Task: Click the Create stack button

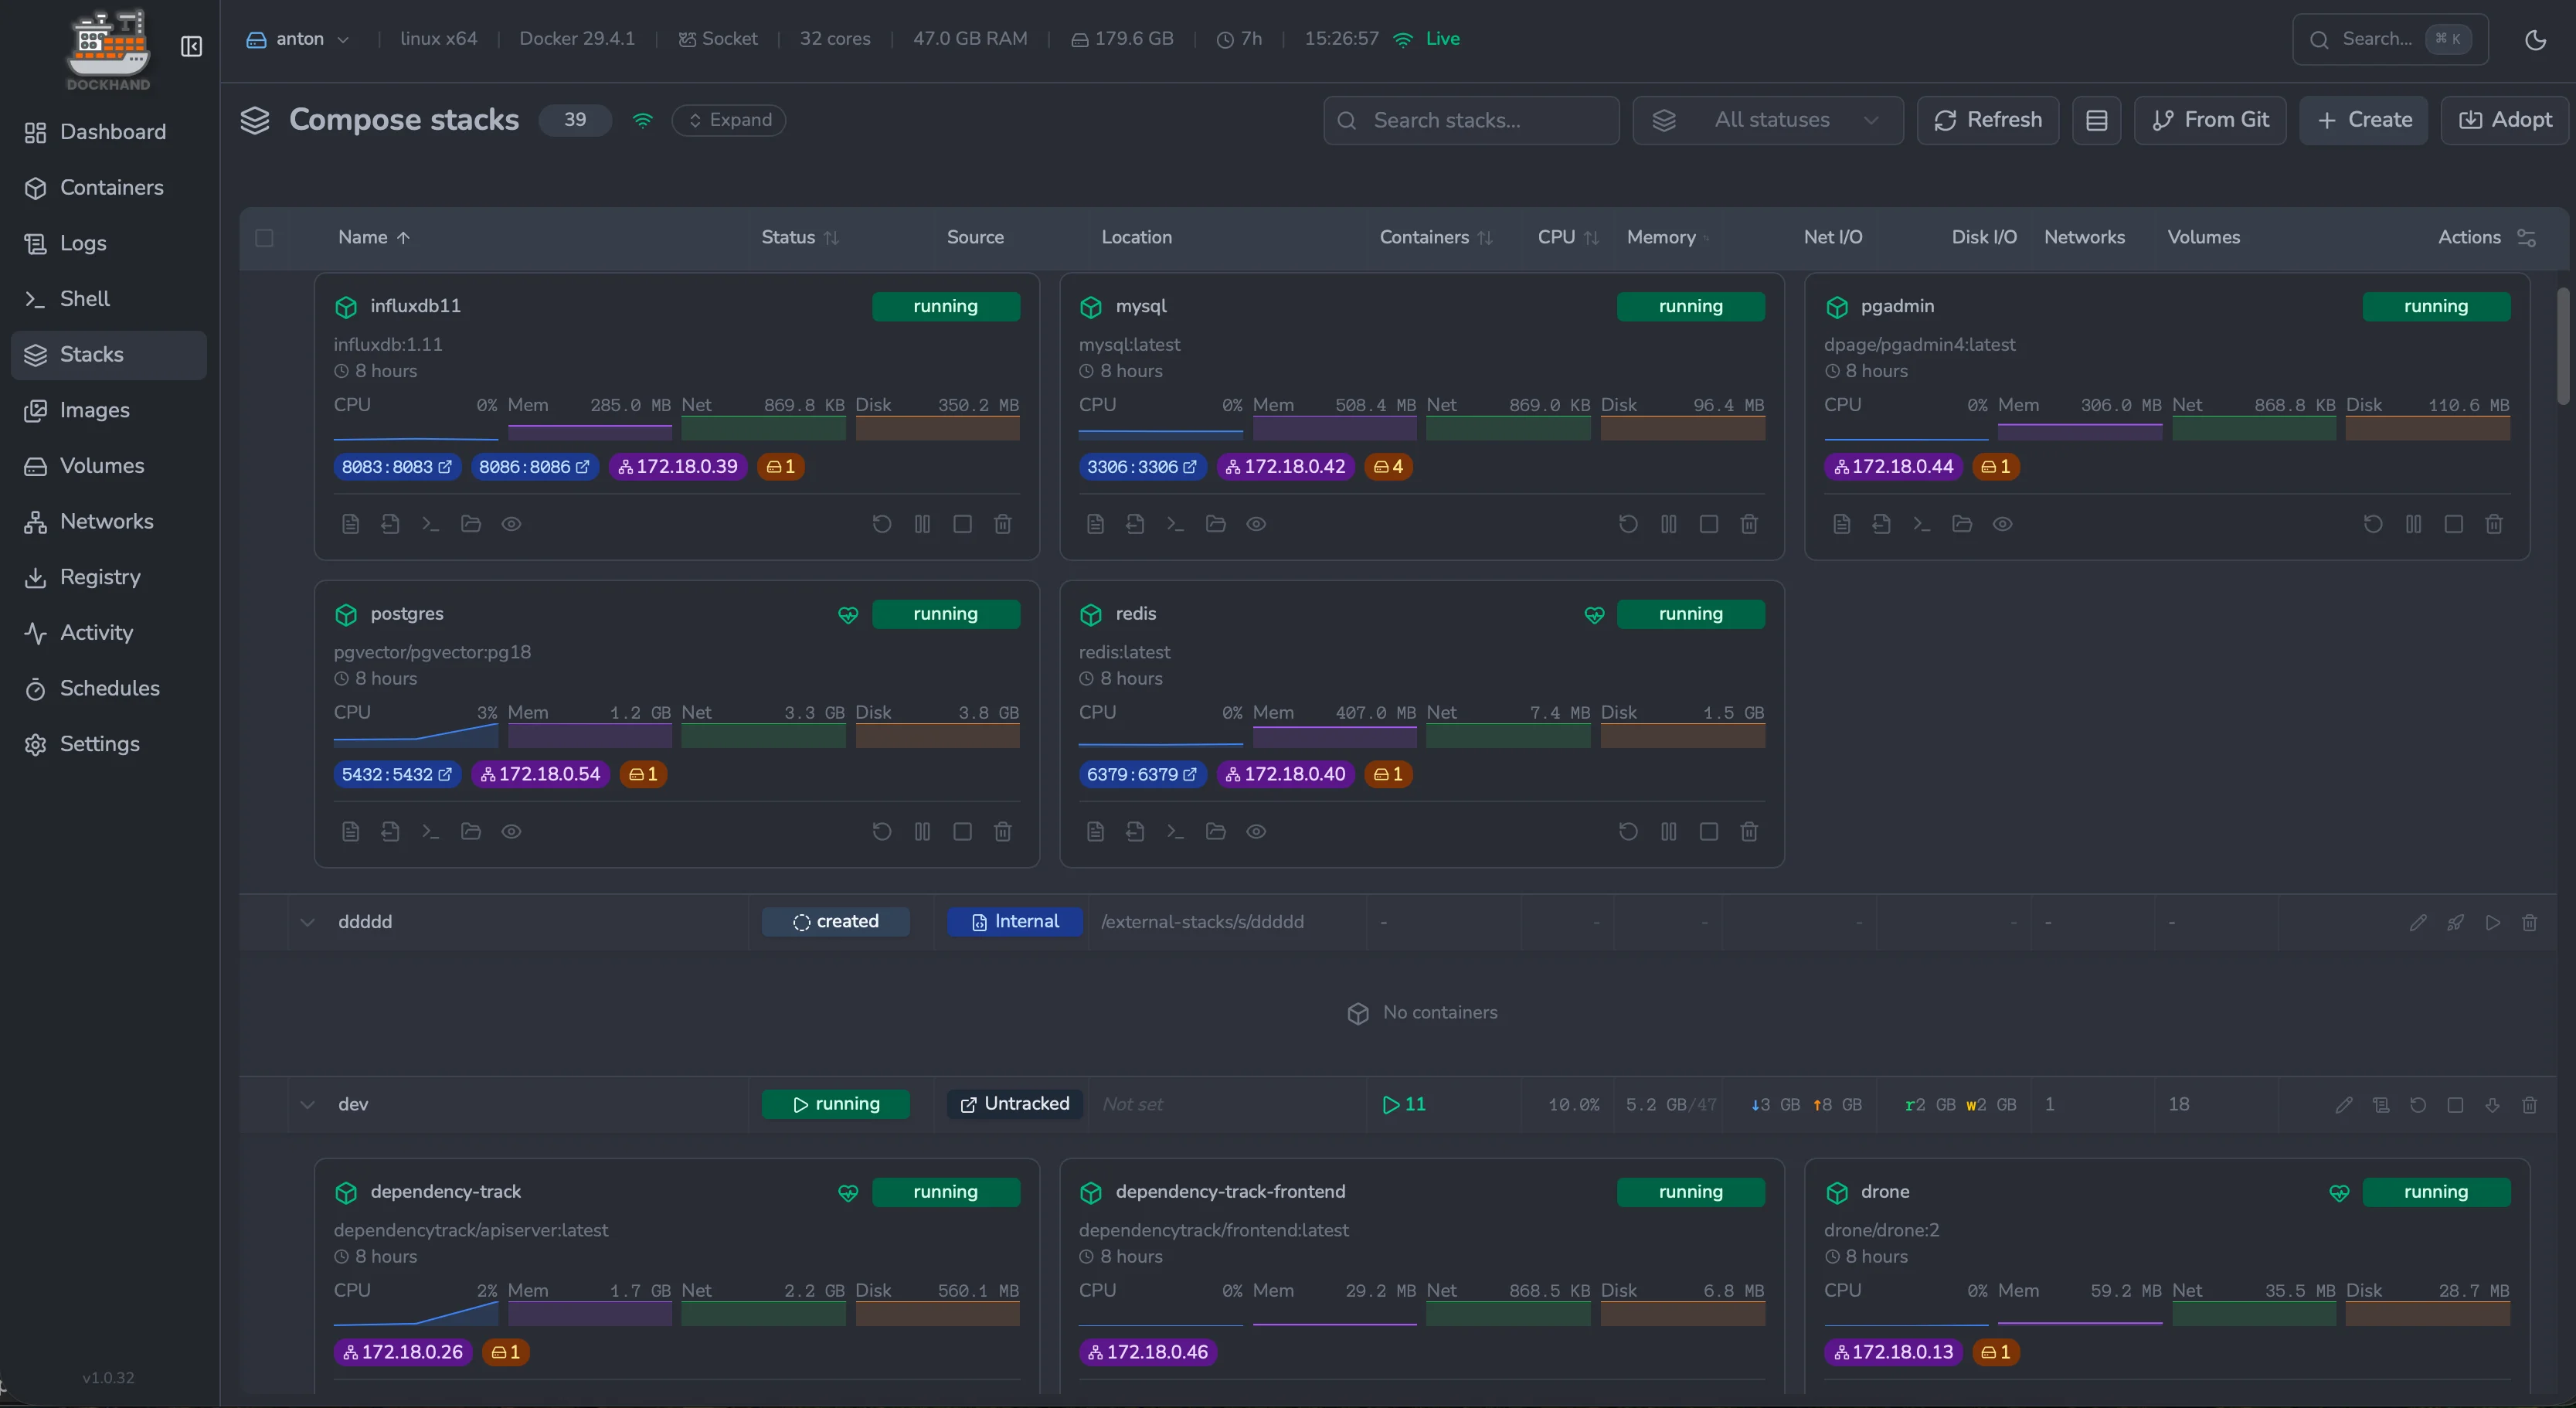Action: 2363,120
